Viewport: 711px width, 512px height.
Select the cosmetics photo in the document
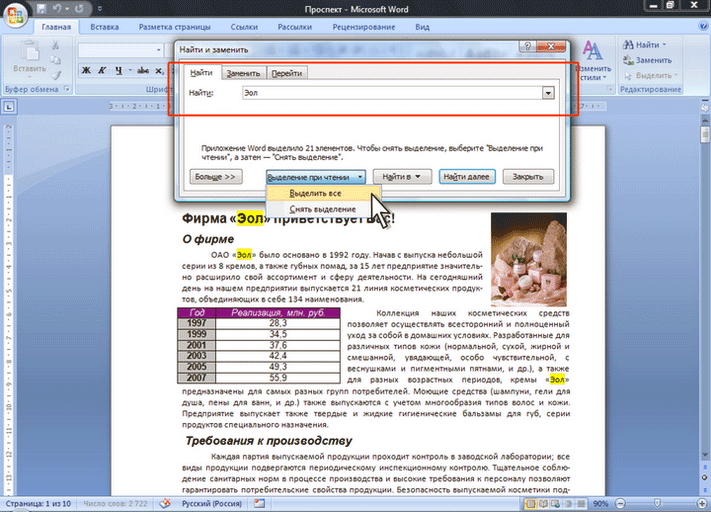[x=529, y=259]
